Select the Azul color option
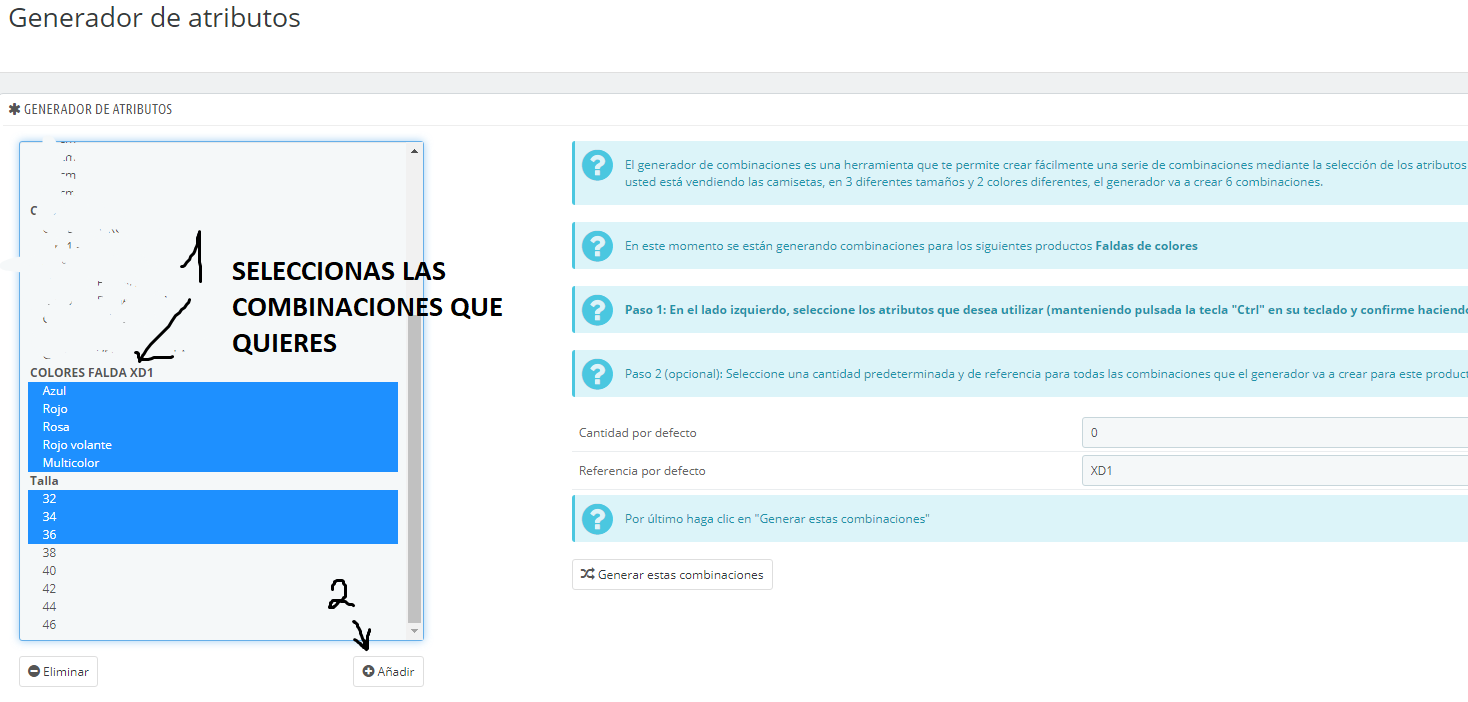Image resolution: width=1468 pixels, height=702 pixels. tap(213, 391)
